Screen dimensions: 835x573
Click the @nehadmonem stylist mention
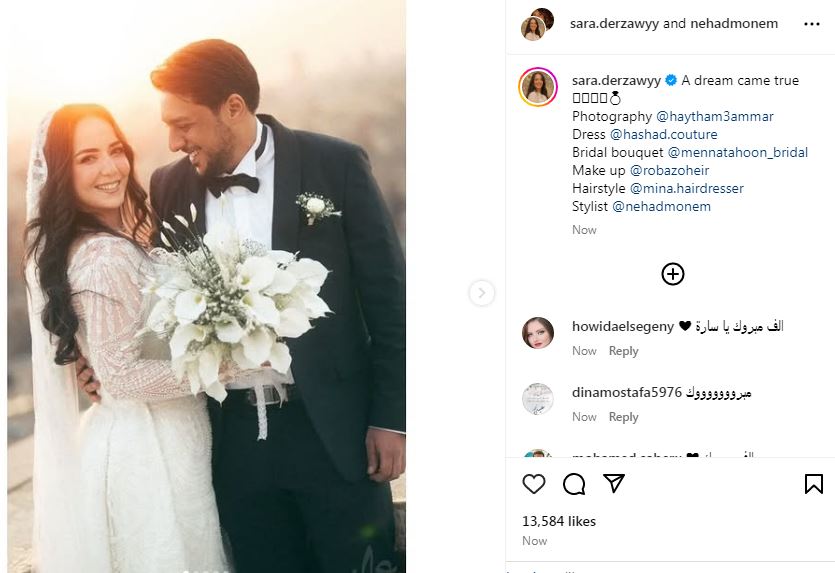661,206
